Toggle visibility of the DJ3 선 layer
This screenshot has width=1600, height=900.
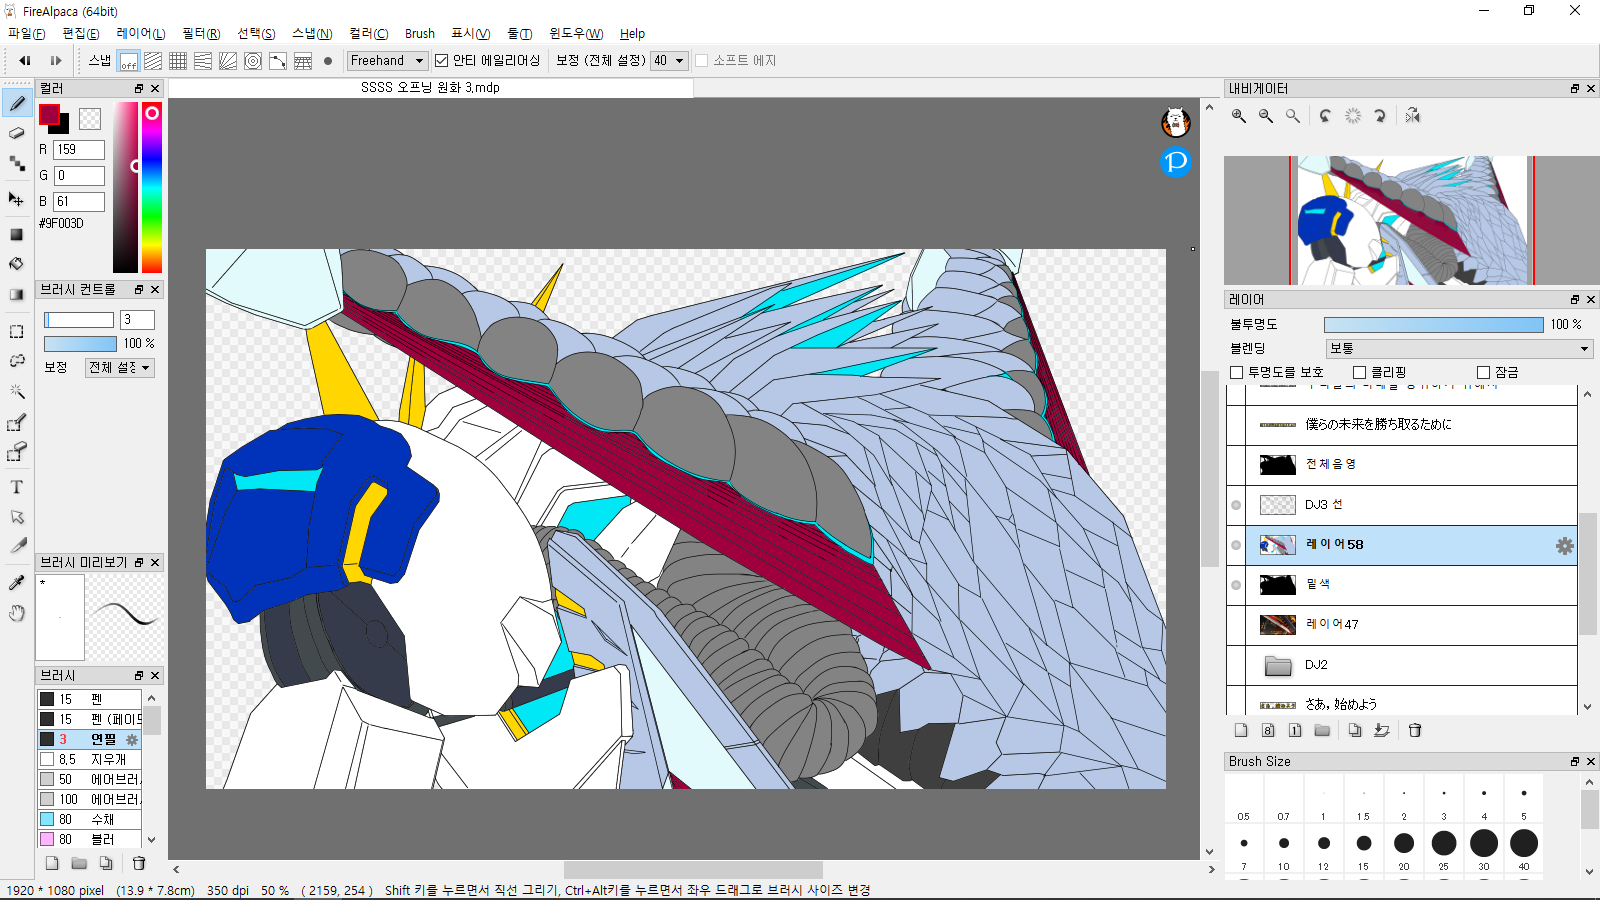point(1236,505)
